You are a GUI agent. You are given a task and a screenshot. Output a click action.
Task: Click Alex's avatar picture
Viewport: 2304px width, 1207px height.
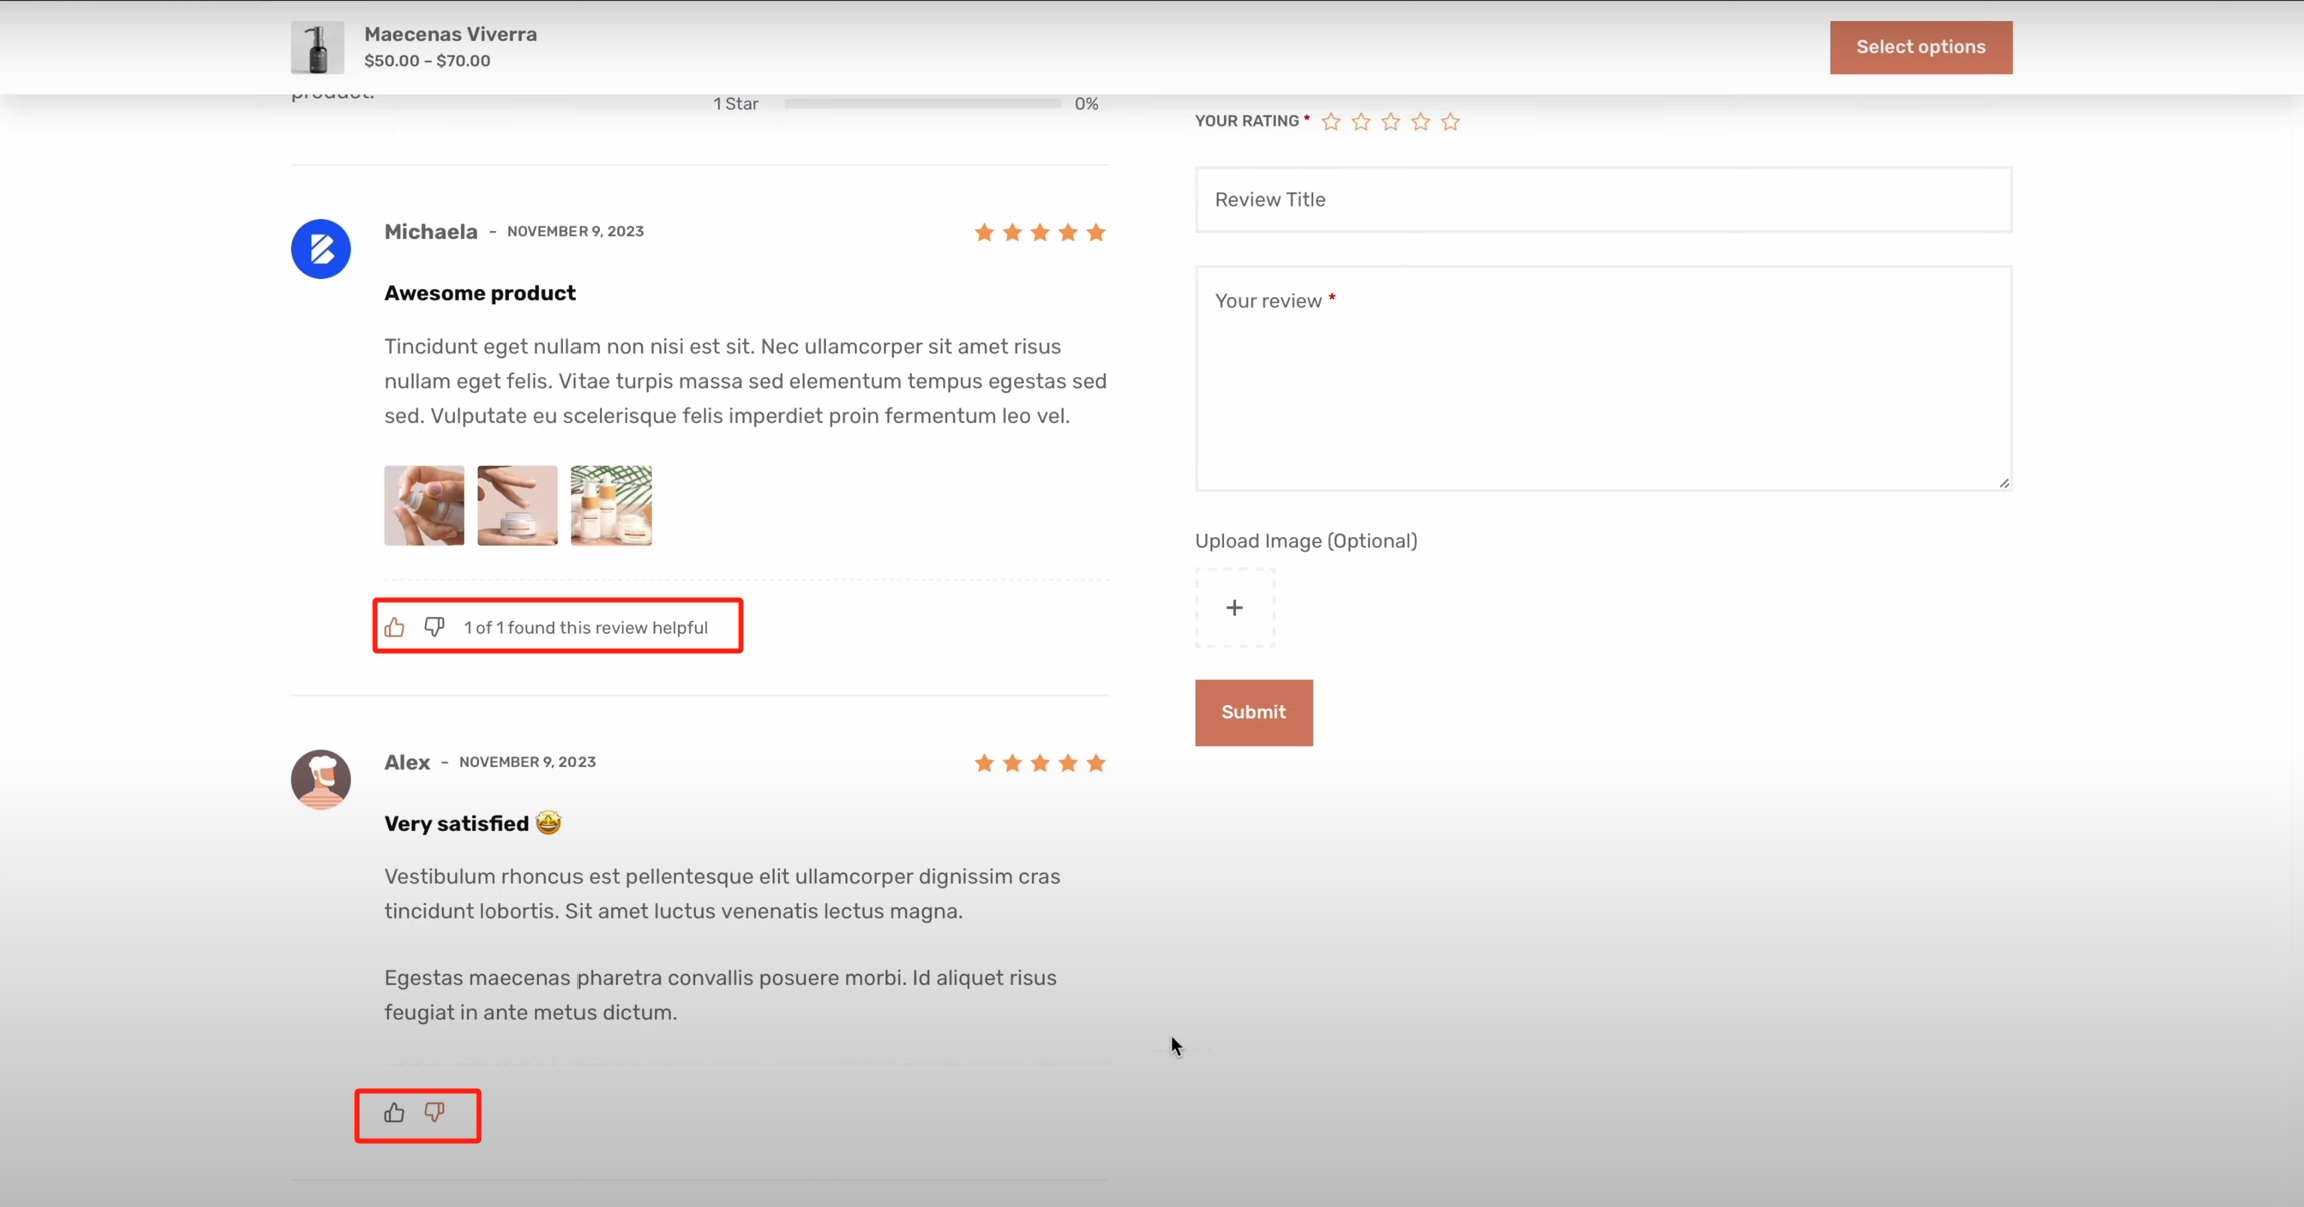(321, 779)
